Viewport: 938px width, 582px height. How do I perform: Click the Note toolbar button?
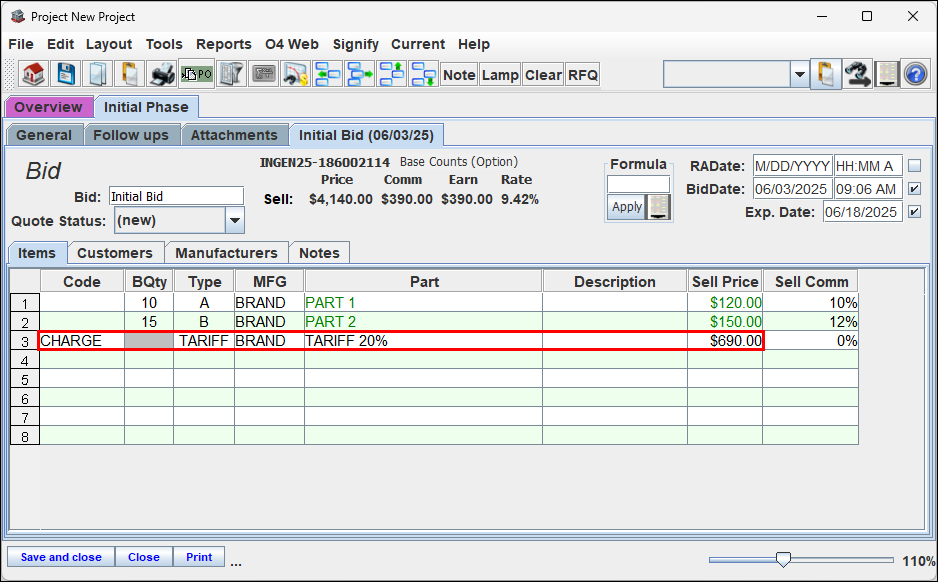[459, 75]
